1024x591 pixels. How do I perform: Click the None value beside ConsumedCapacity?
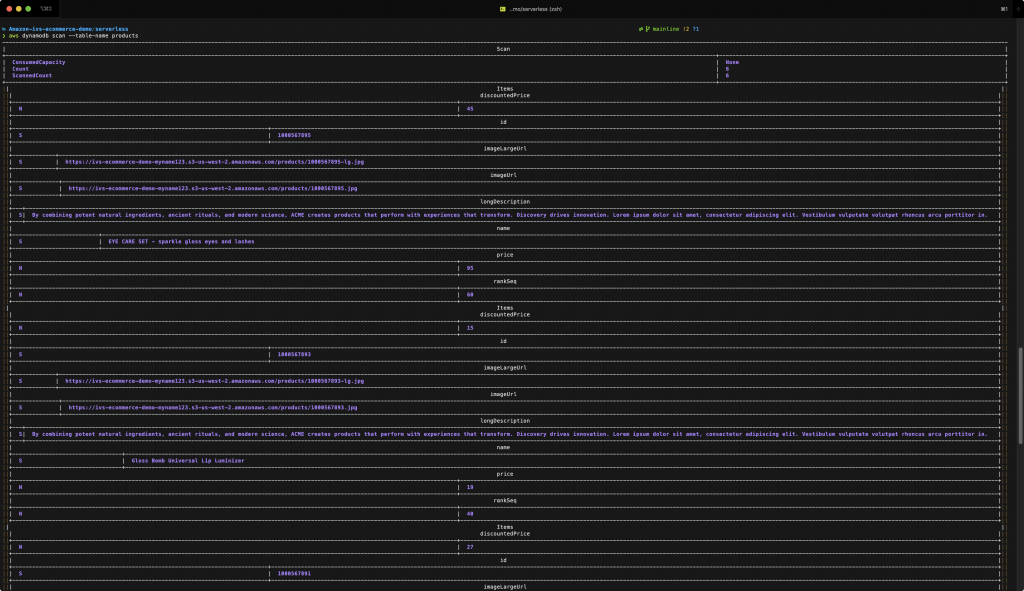[x=732, y=61]
